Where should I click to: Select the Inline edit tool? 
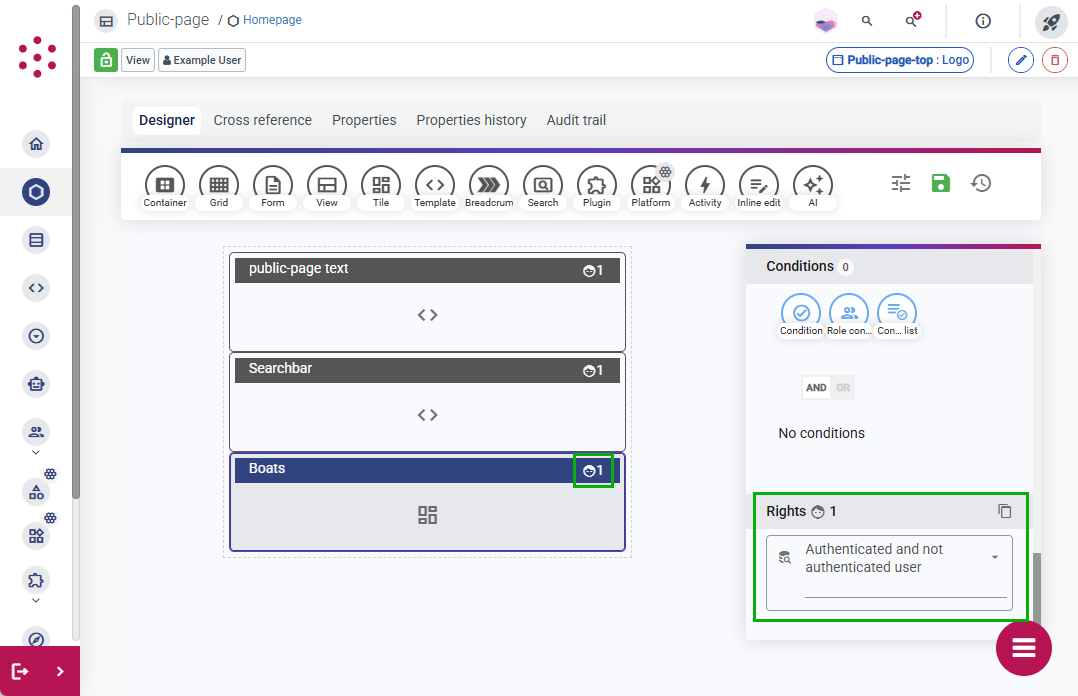(x=759, y=187)
